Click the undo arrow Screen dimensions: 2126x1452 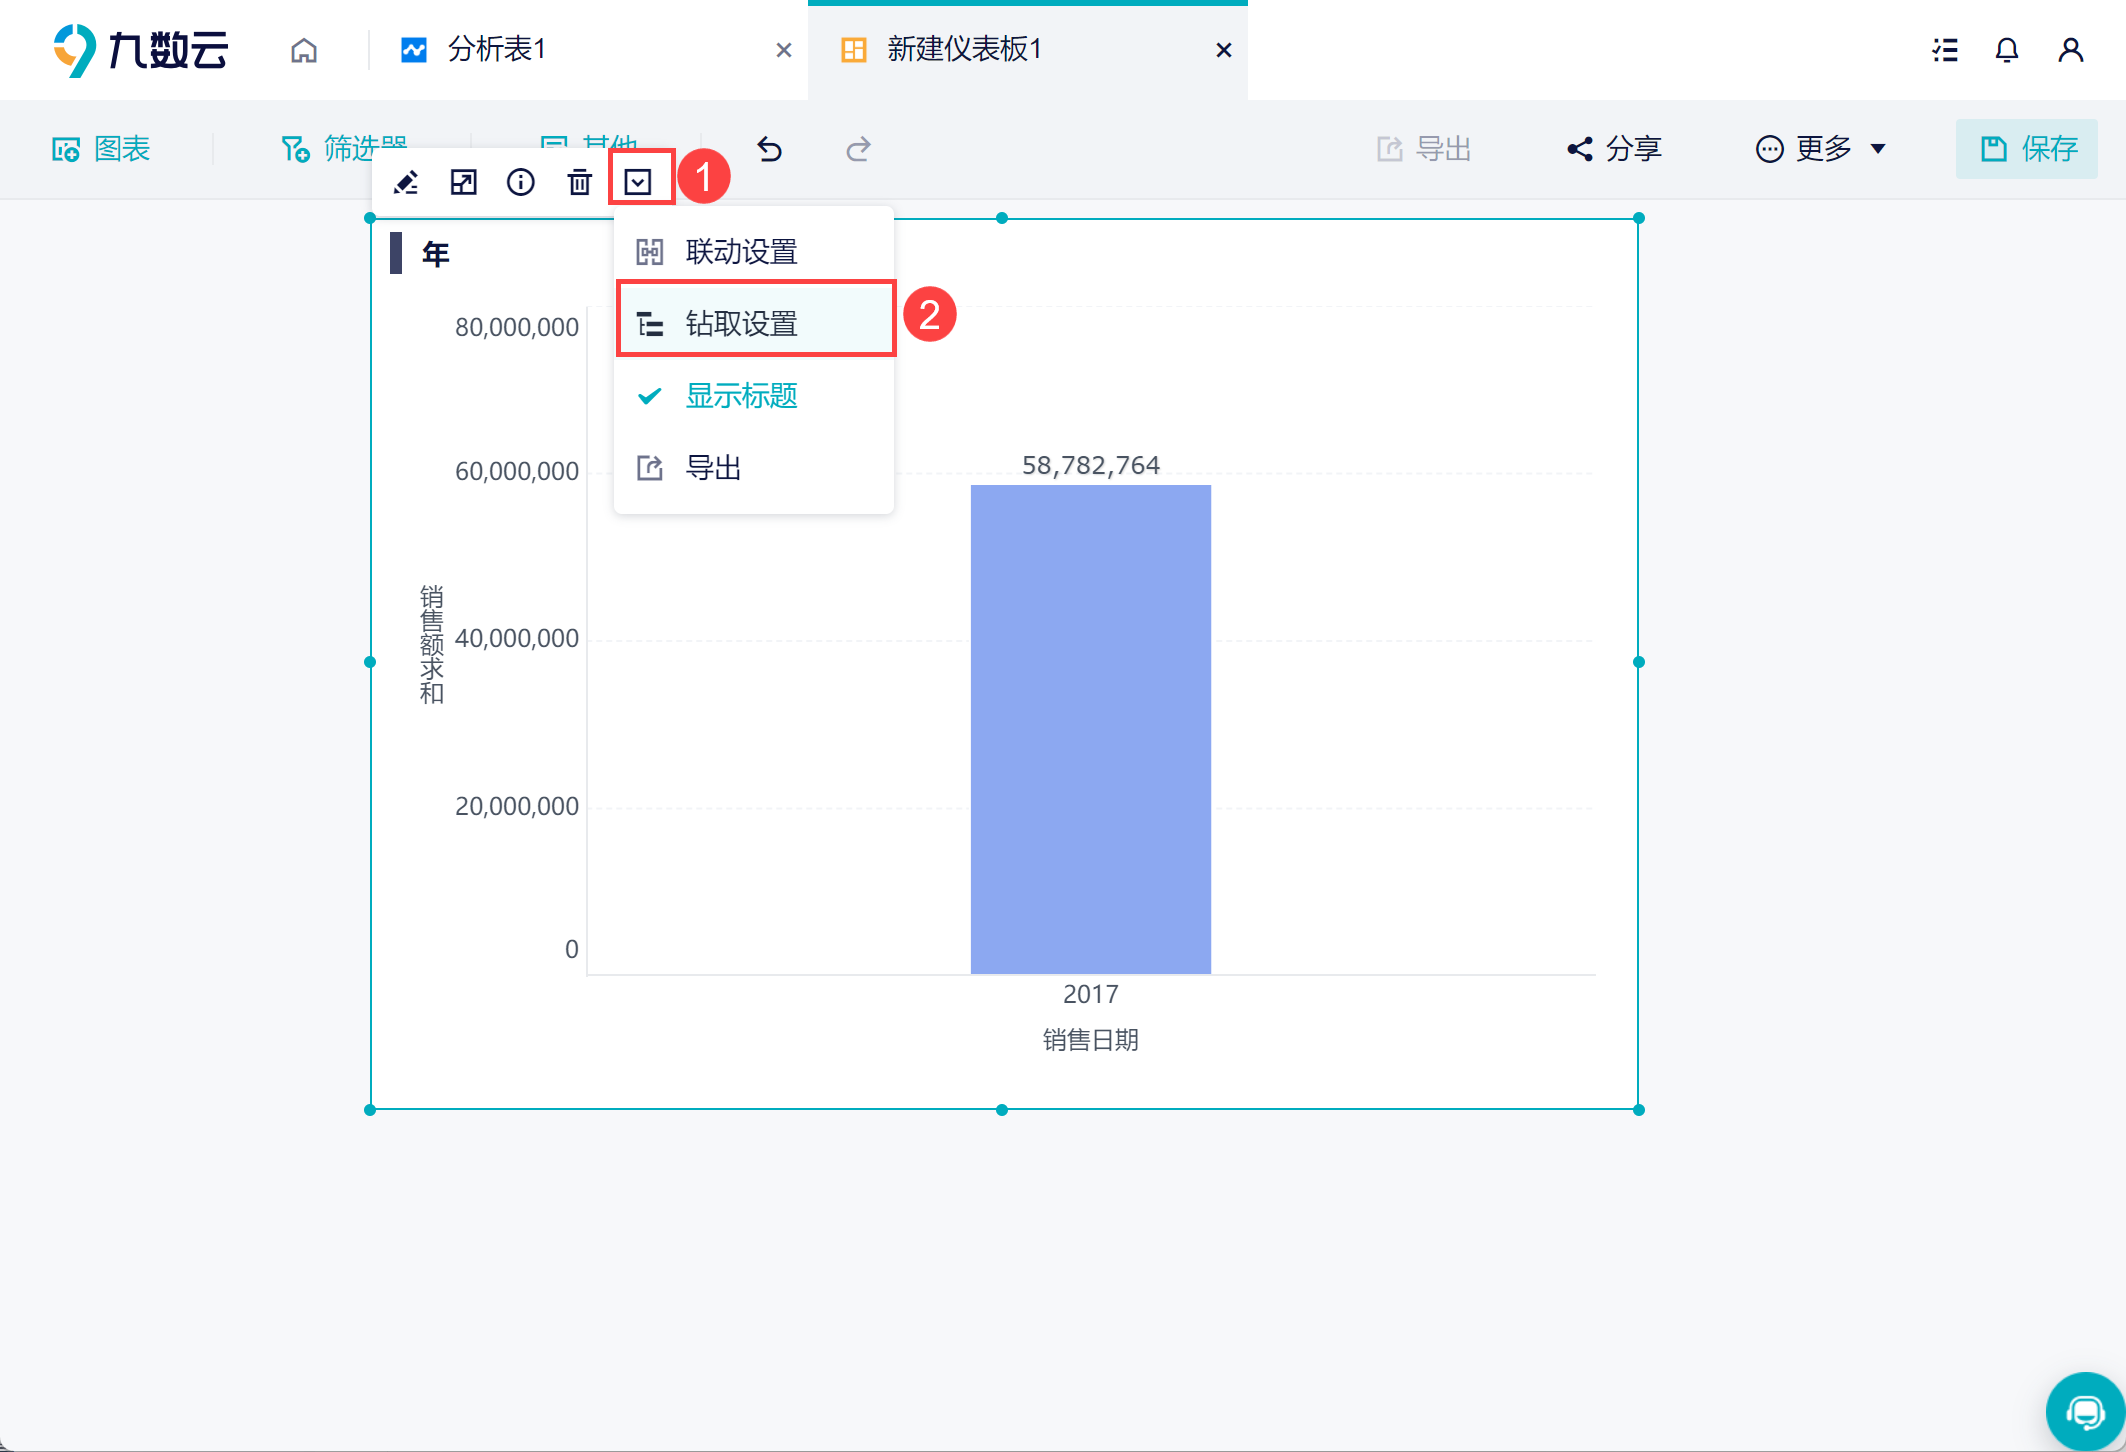(x=769, y=149)
